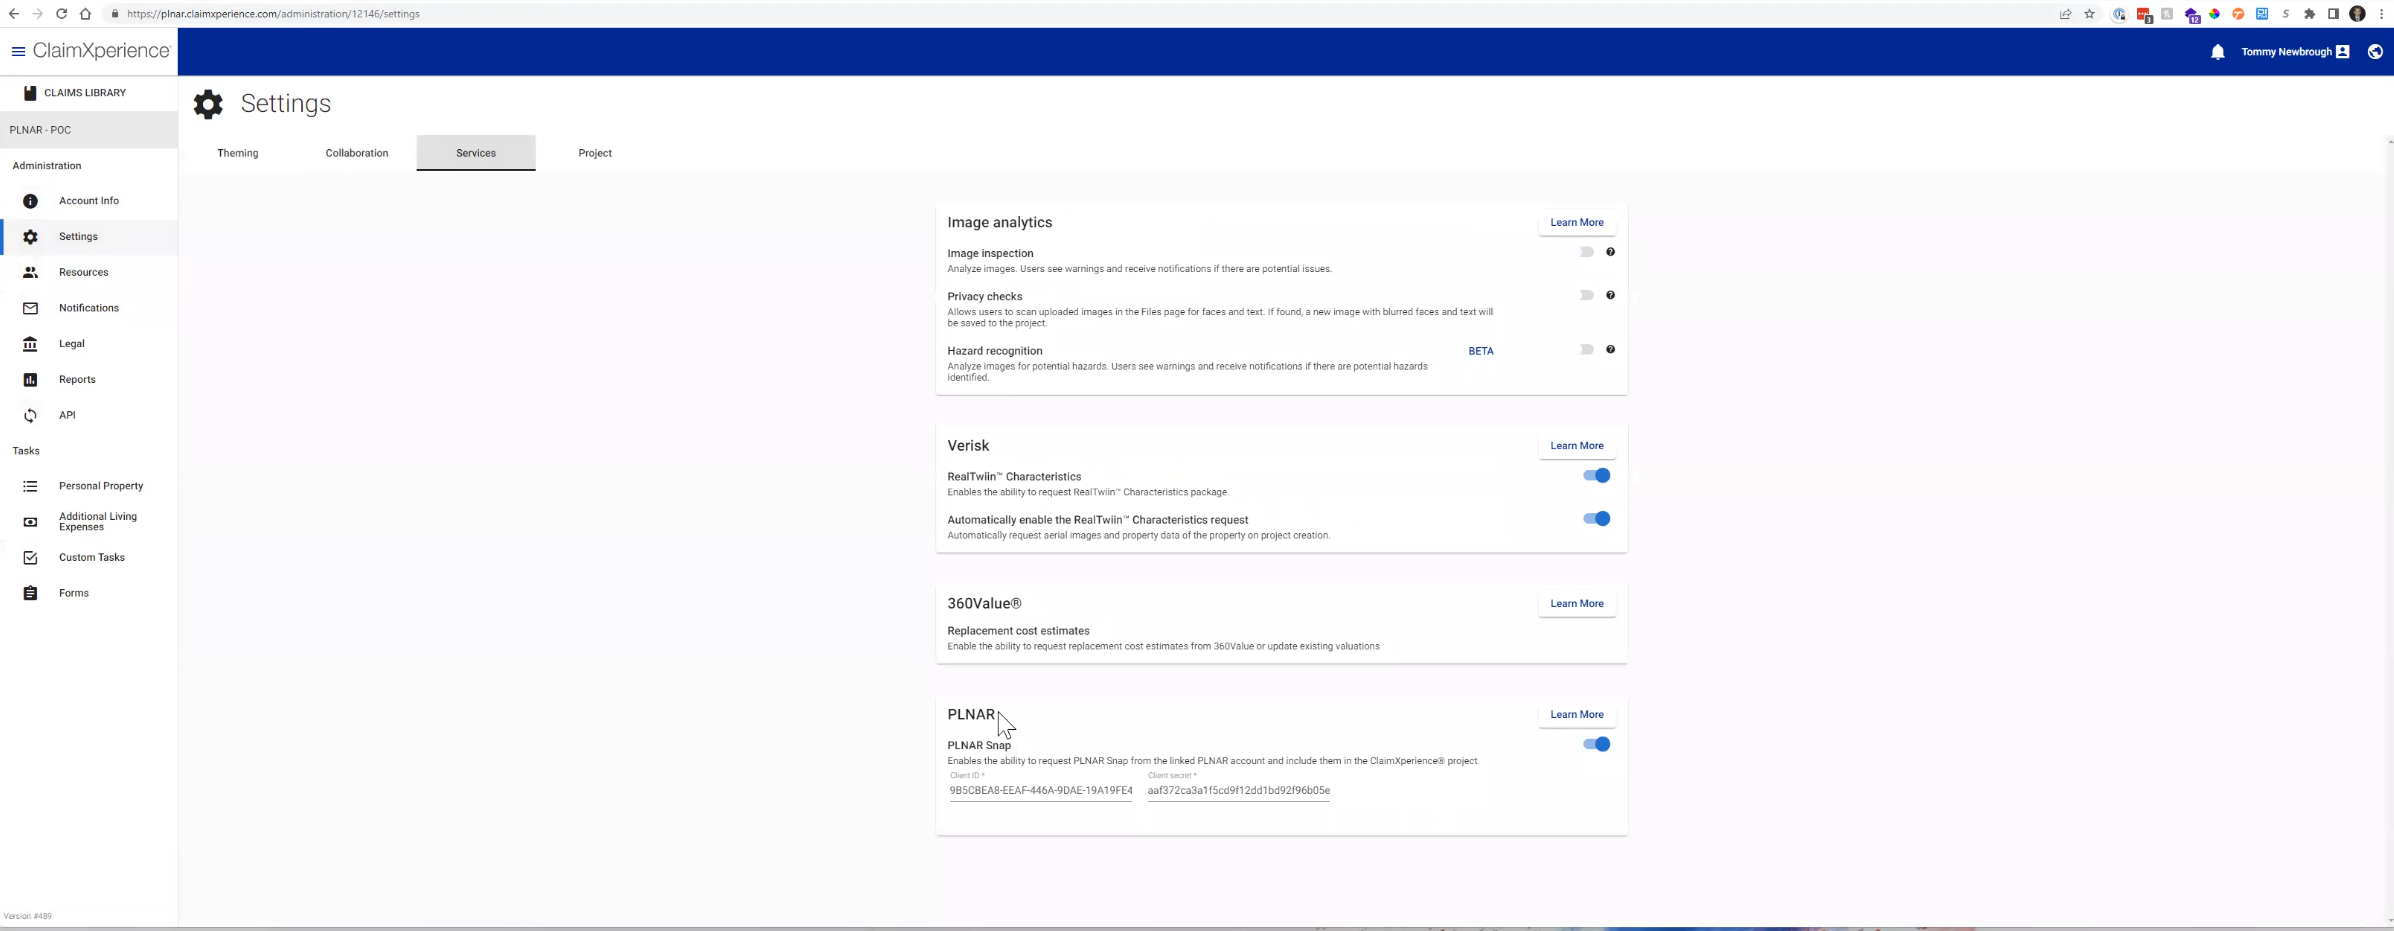Click the Account Info icon
Viewport: 2394px width, 931px height.
pyautogui.click(x=30, y=201)
